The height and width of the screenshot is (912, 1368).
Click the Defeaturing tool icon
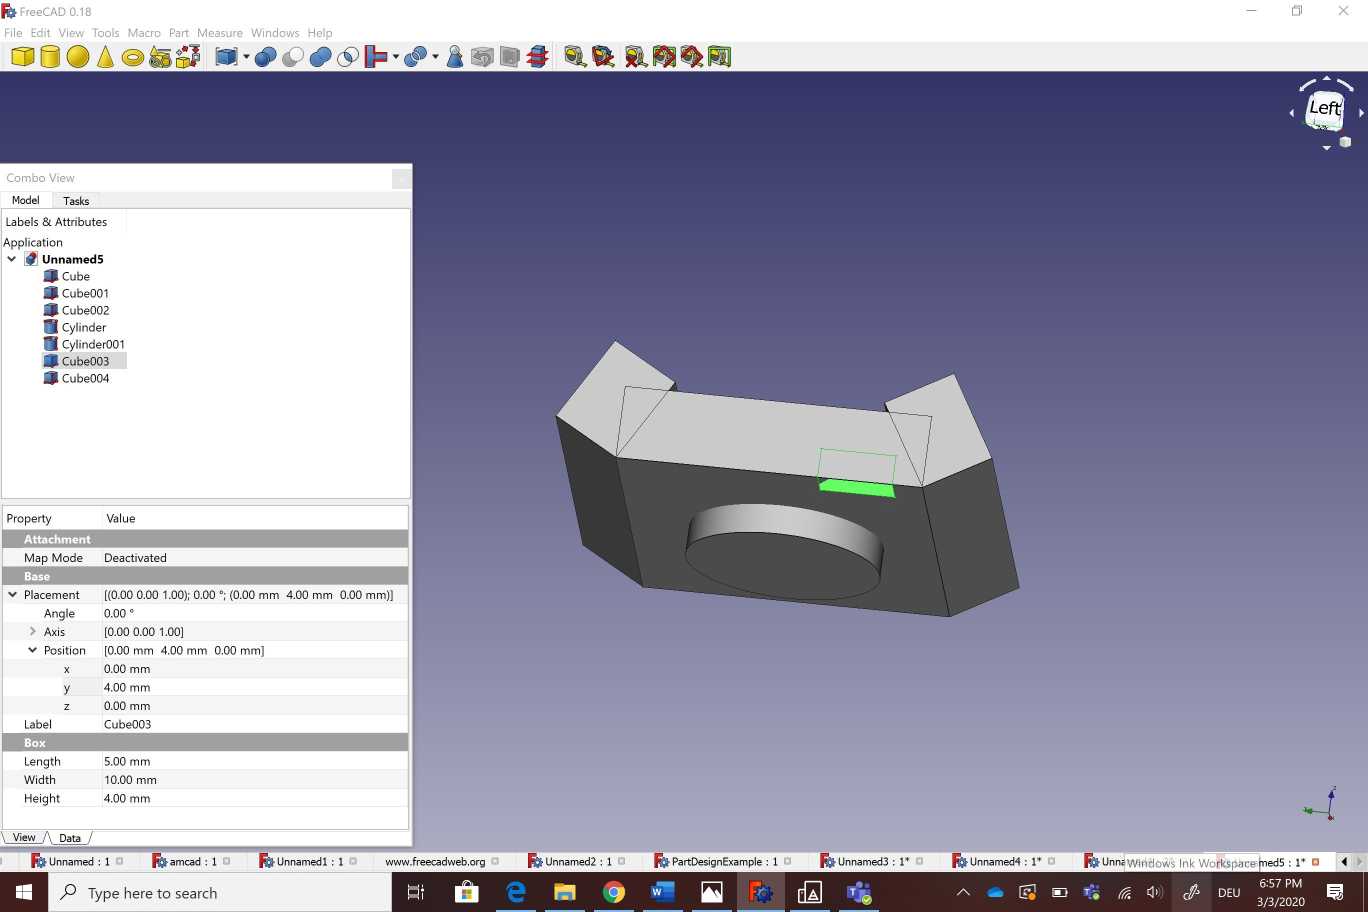pyautogui.click(x=482, y=57)
